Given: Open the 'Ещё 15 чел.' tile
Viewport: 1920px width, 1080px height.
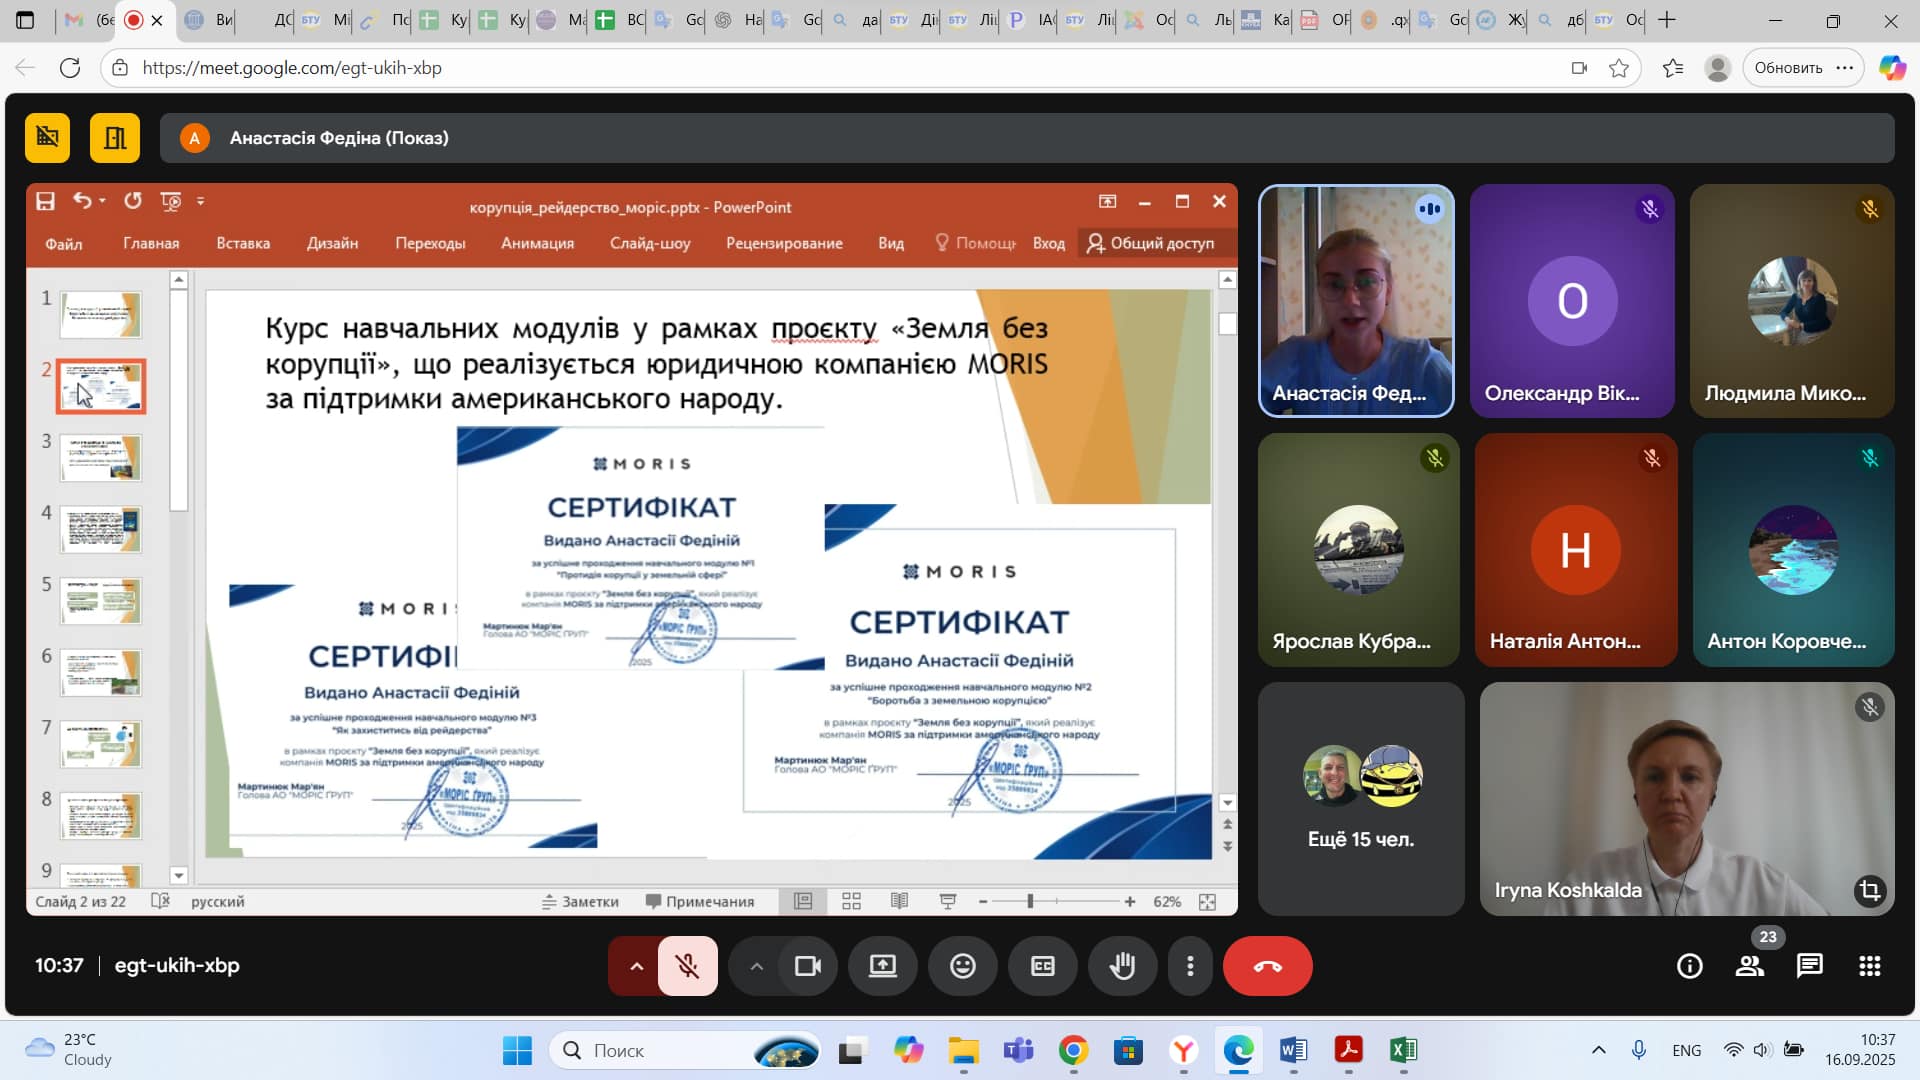Looking at the screenshot, I should click(x=1361, y=798).
